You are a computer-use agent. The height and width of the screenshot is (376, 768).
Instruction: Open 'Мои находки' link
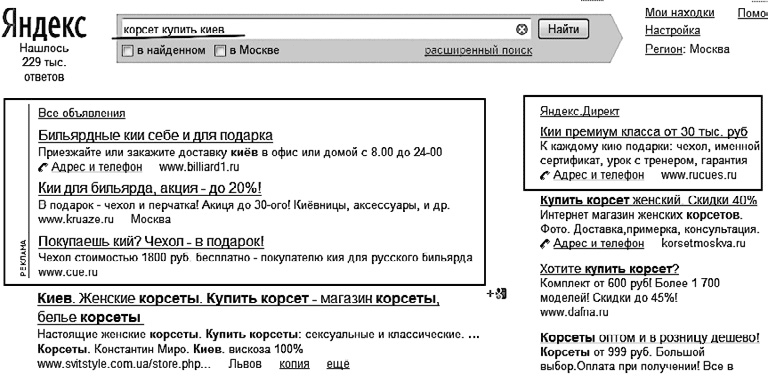coord(680,13)
